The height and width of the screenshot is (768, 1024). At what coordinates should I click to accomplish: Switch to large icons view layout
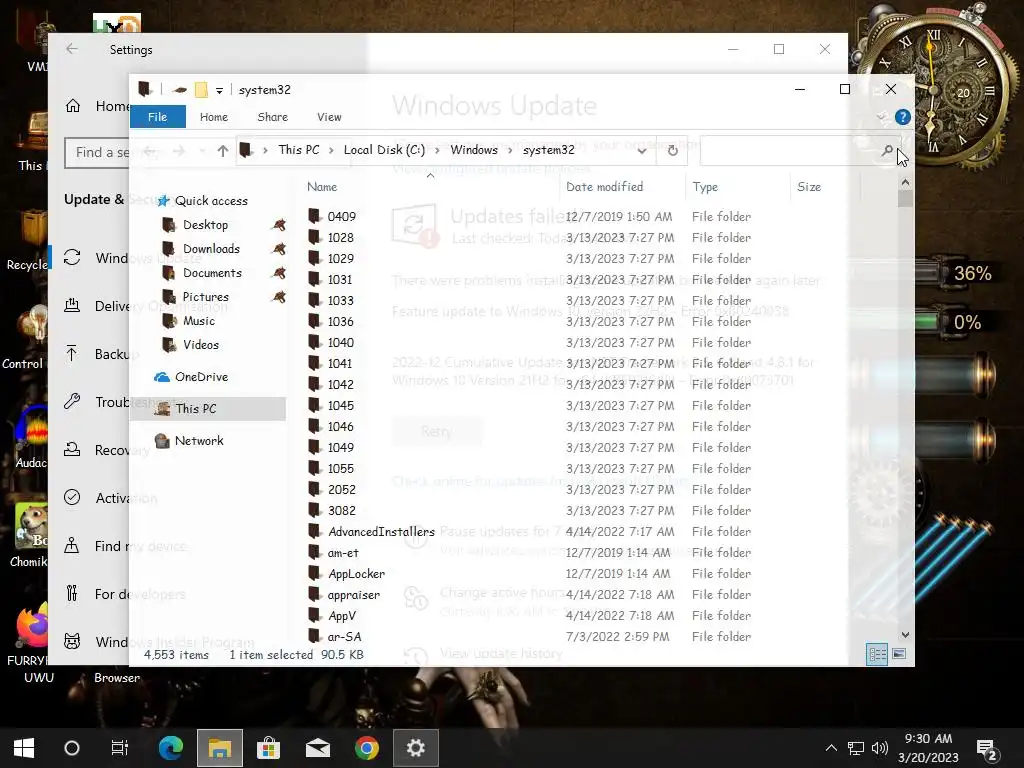pos(899,654)
